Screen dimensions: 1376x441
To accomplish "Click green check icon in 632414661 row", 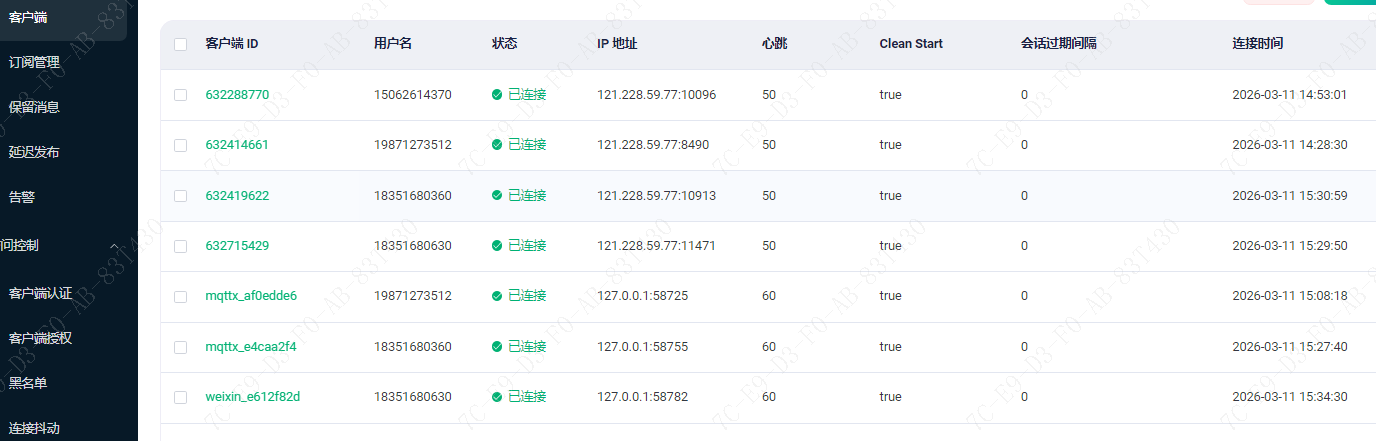I will (497, 145).
